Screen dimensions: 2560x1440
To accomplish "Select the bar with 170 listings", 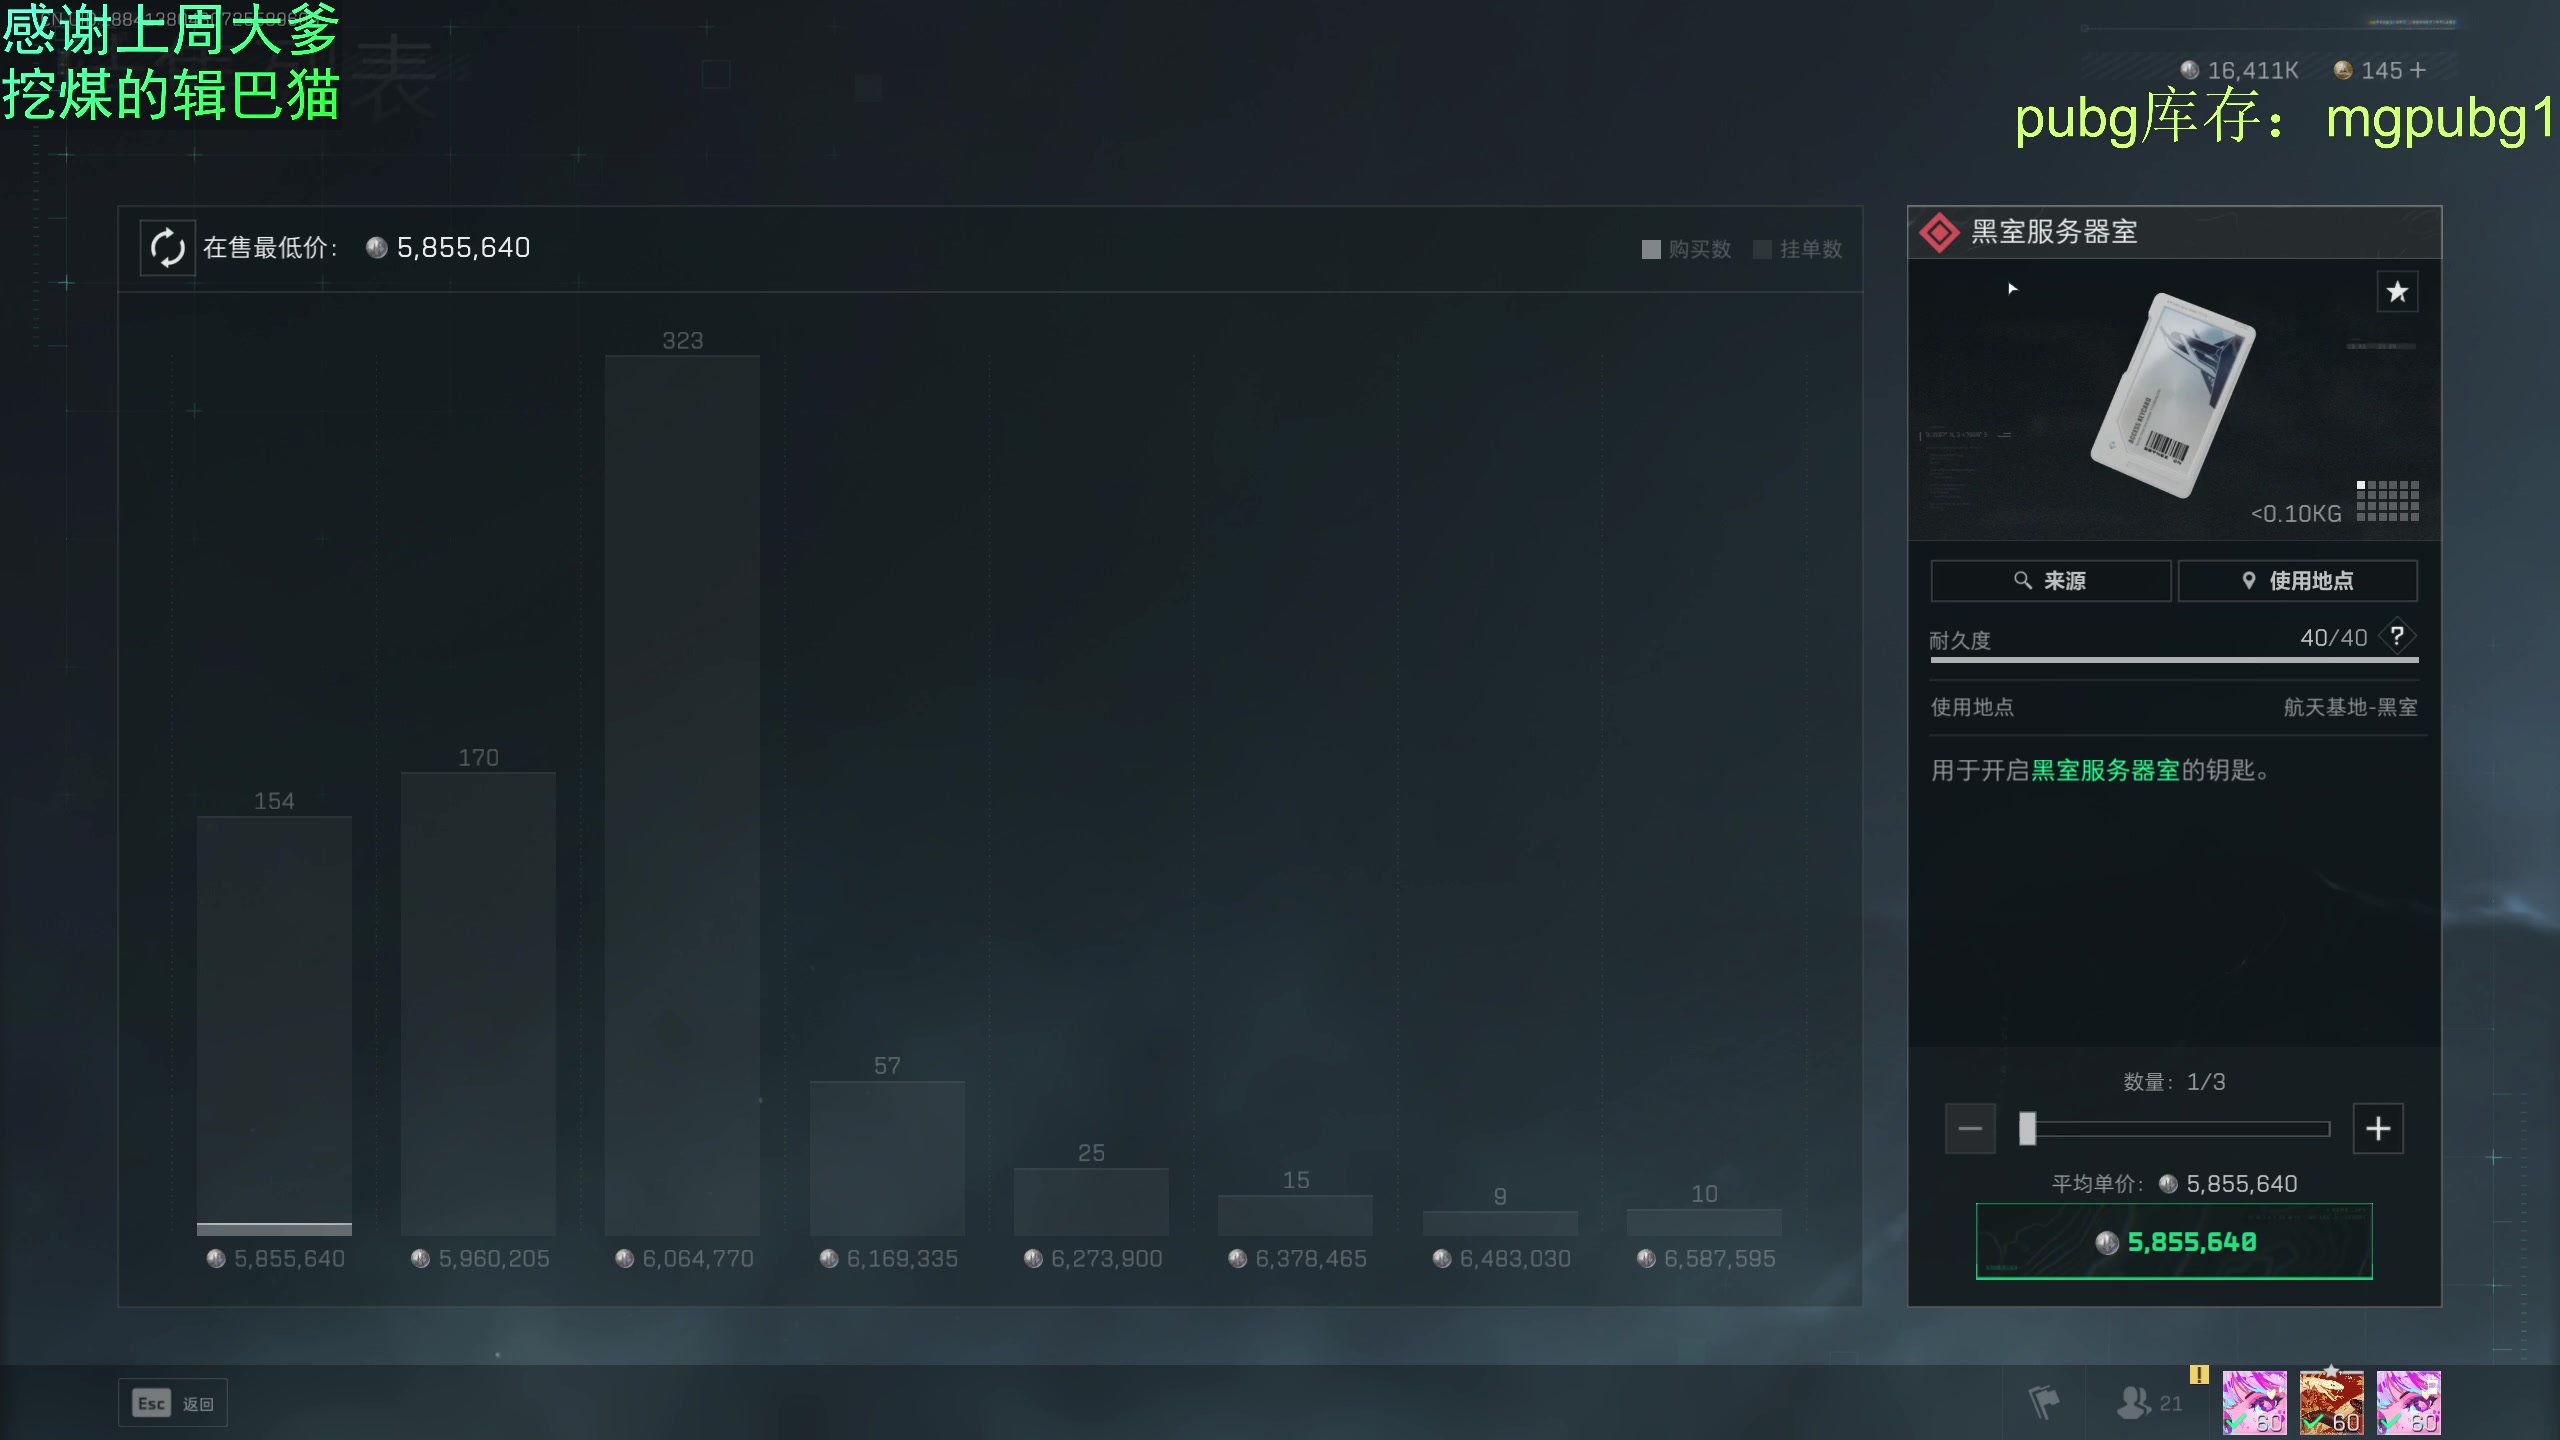I will [478, 1003].
